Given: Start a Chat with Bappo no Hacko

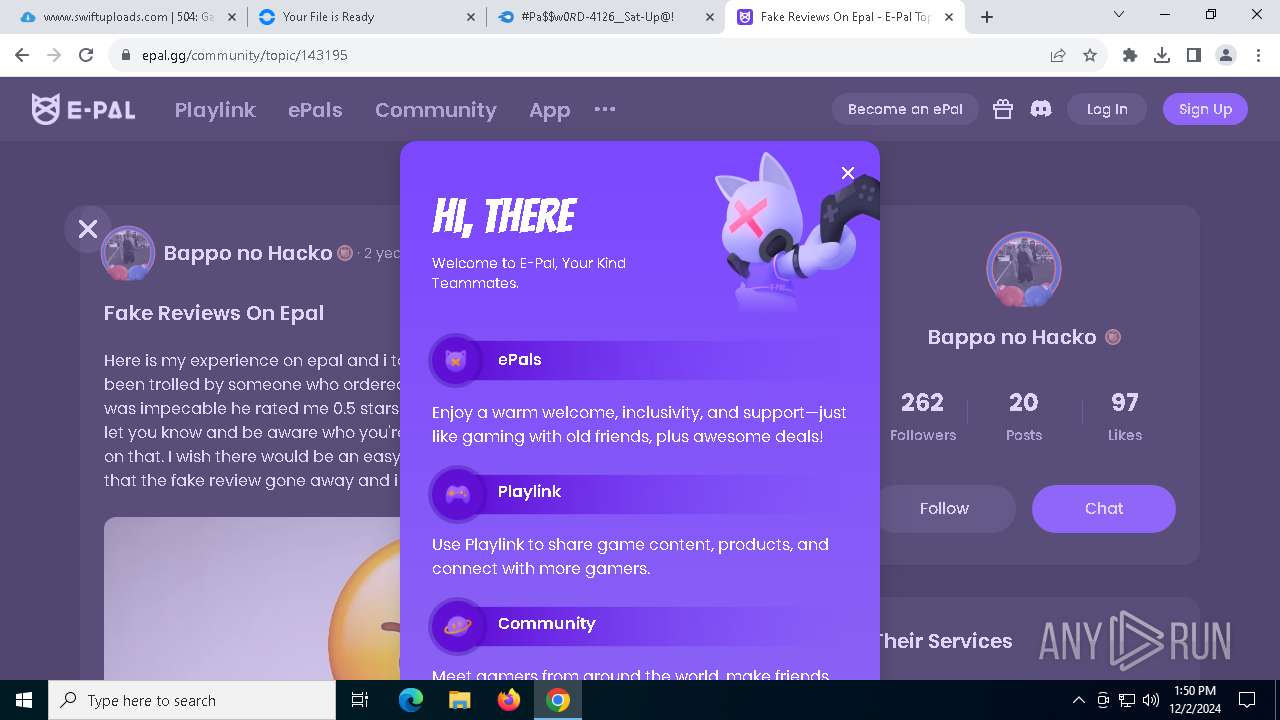Looking at the screenshot, I should (x=1104, y=508).
